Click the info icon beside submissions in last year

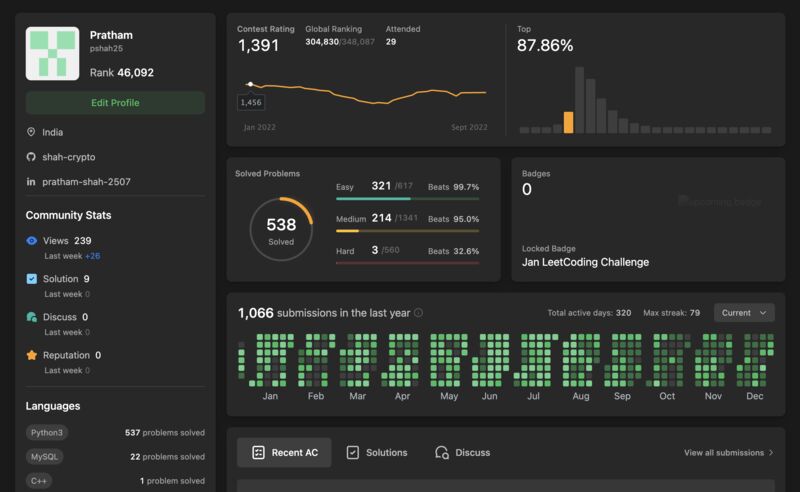point(418,313)
